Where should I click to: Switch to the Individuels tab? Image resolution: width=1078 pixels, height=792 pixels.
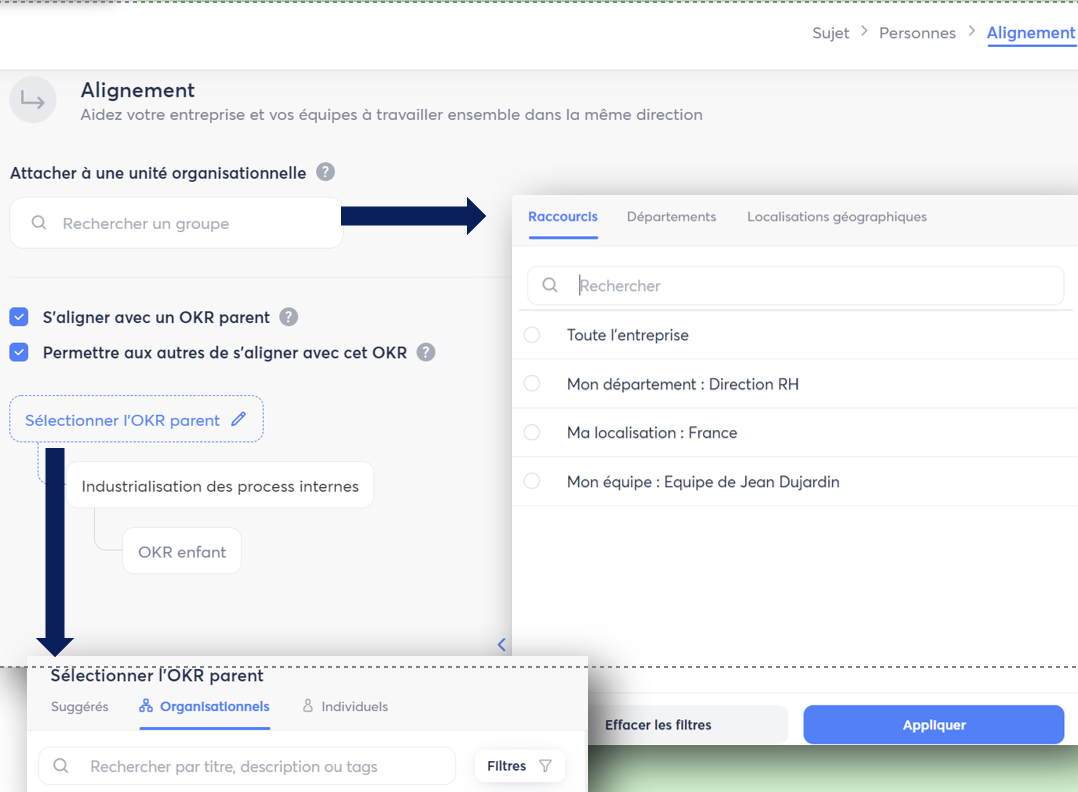click(x=345, y=706)
